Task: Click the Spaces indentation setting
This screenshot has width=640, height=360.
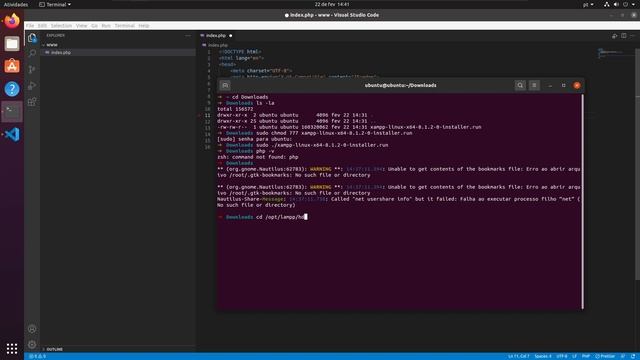Action: pyautogui.click(x=543, y=356)
